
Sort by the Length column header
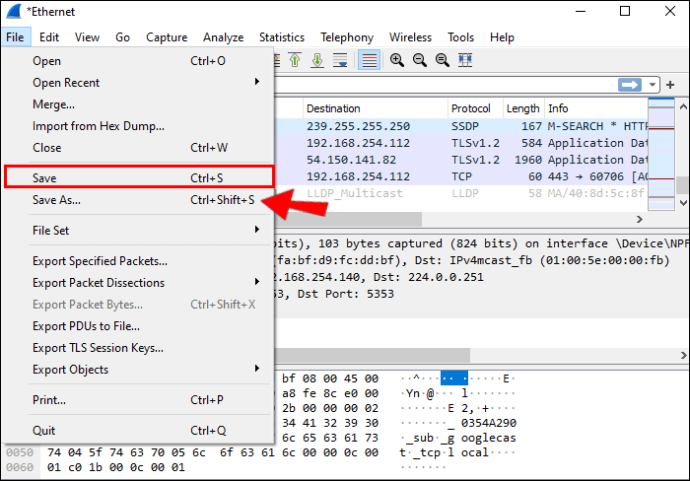click(x=524, y=108)
